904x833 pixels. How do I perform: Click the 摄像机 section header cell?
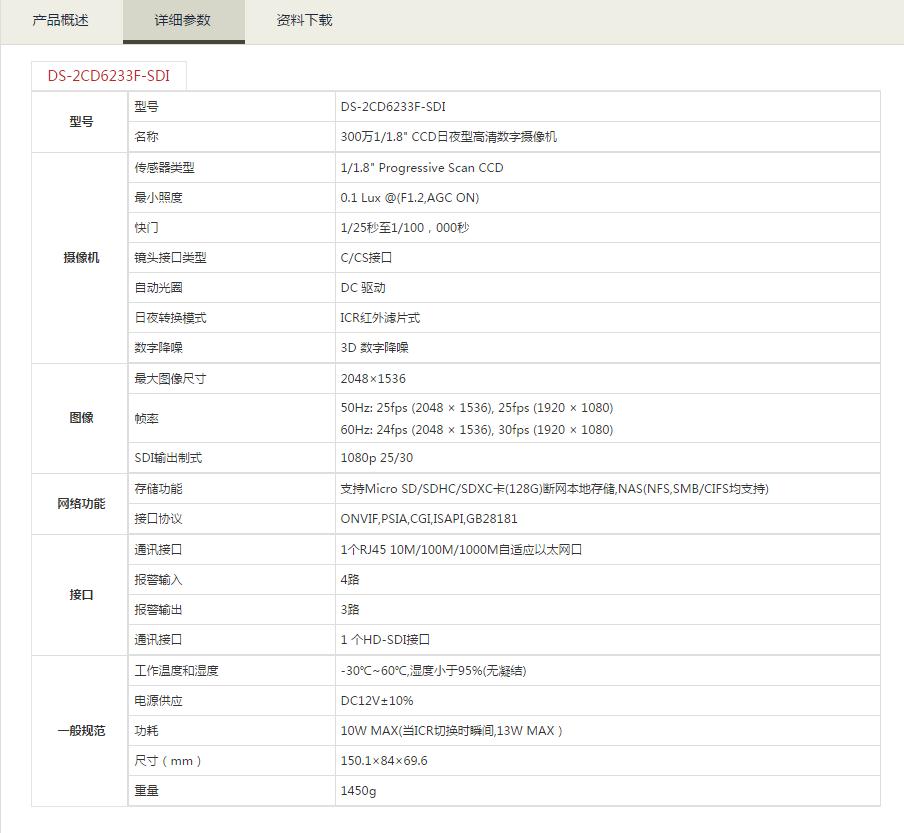click(x=81, y=258)
